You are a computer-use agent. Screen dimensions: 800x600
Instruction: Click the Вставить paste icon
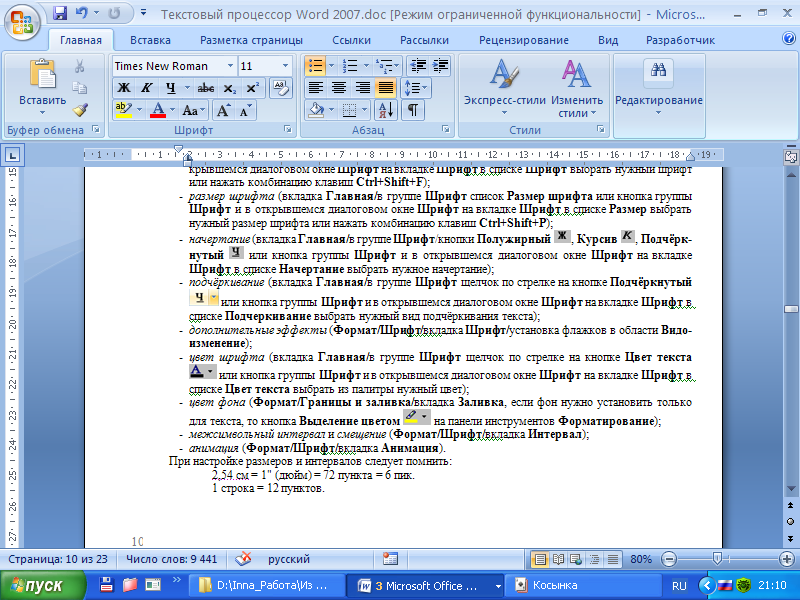[43, 74]
